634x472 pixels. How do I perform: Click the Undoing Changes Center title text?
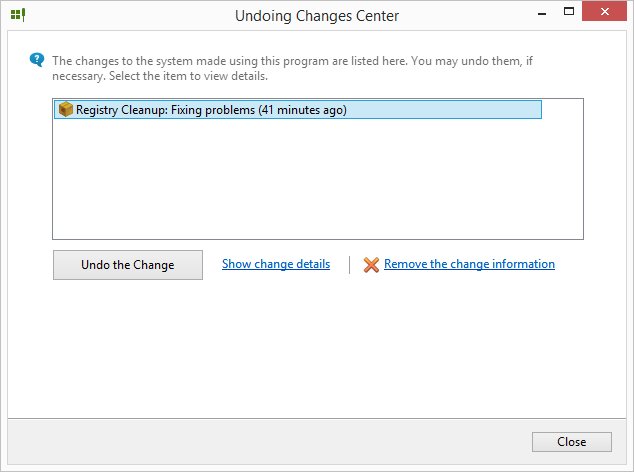pyautogui.click(x=316, y=16)
